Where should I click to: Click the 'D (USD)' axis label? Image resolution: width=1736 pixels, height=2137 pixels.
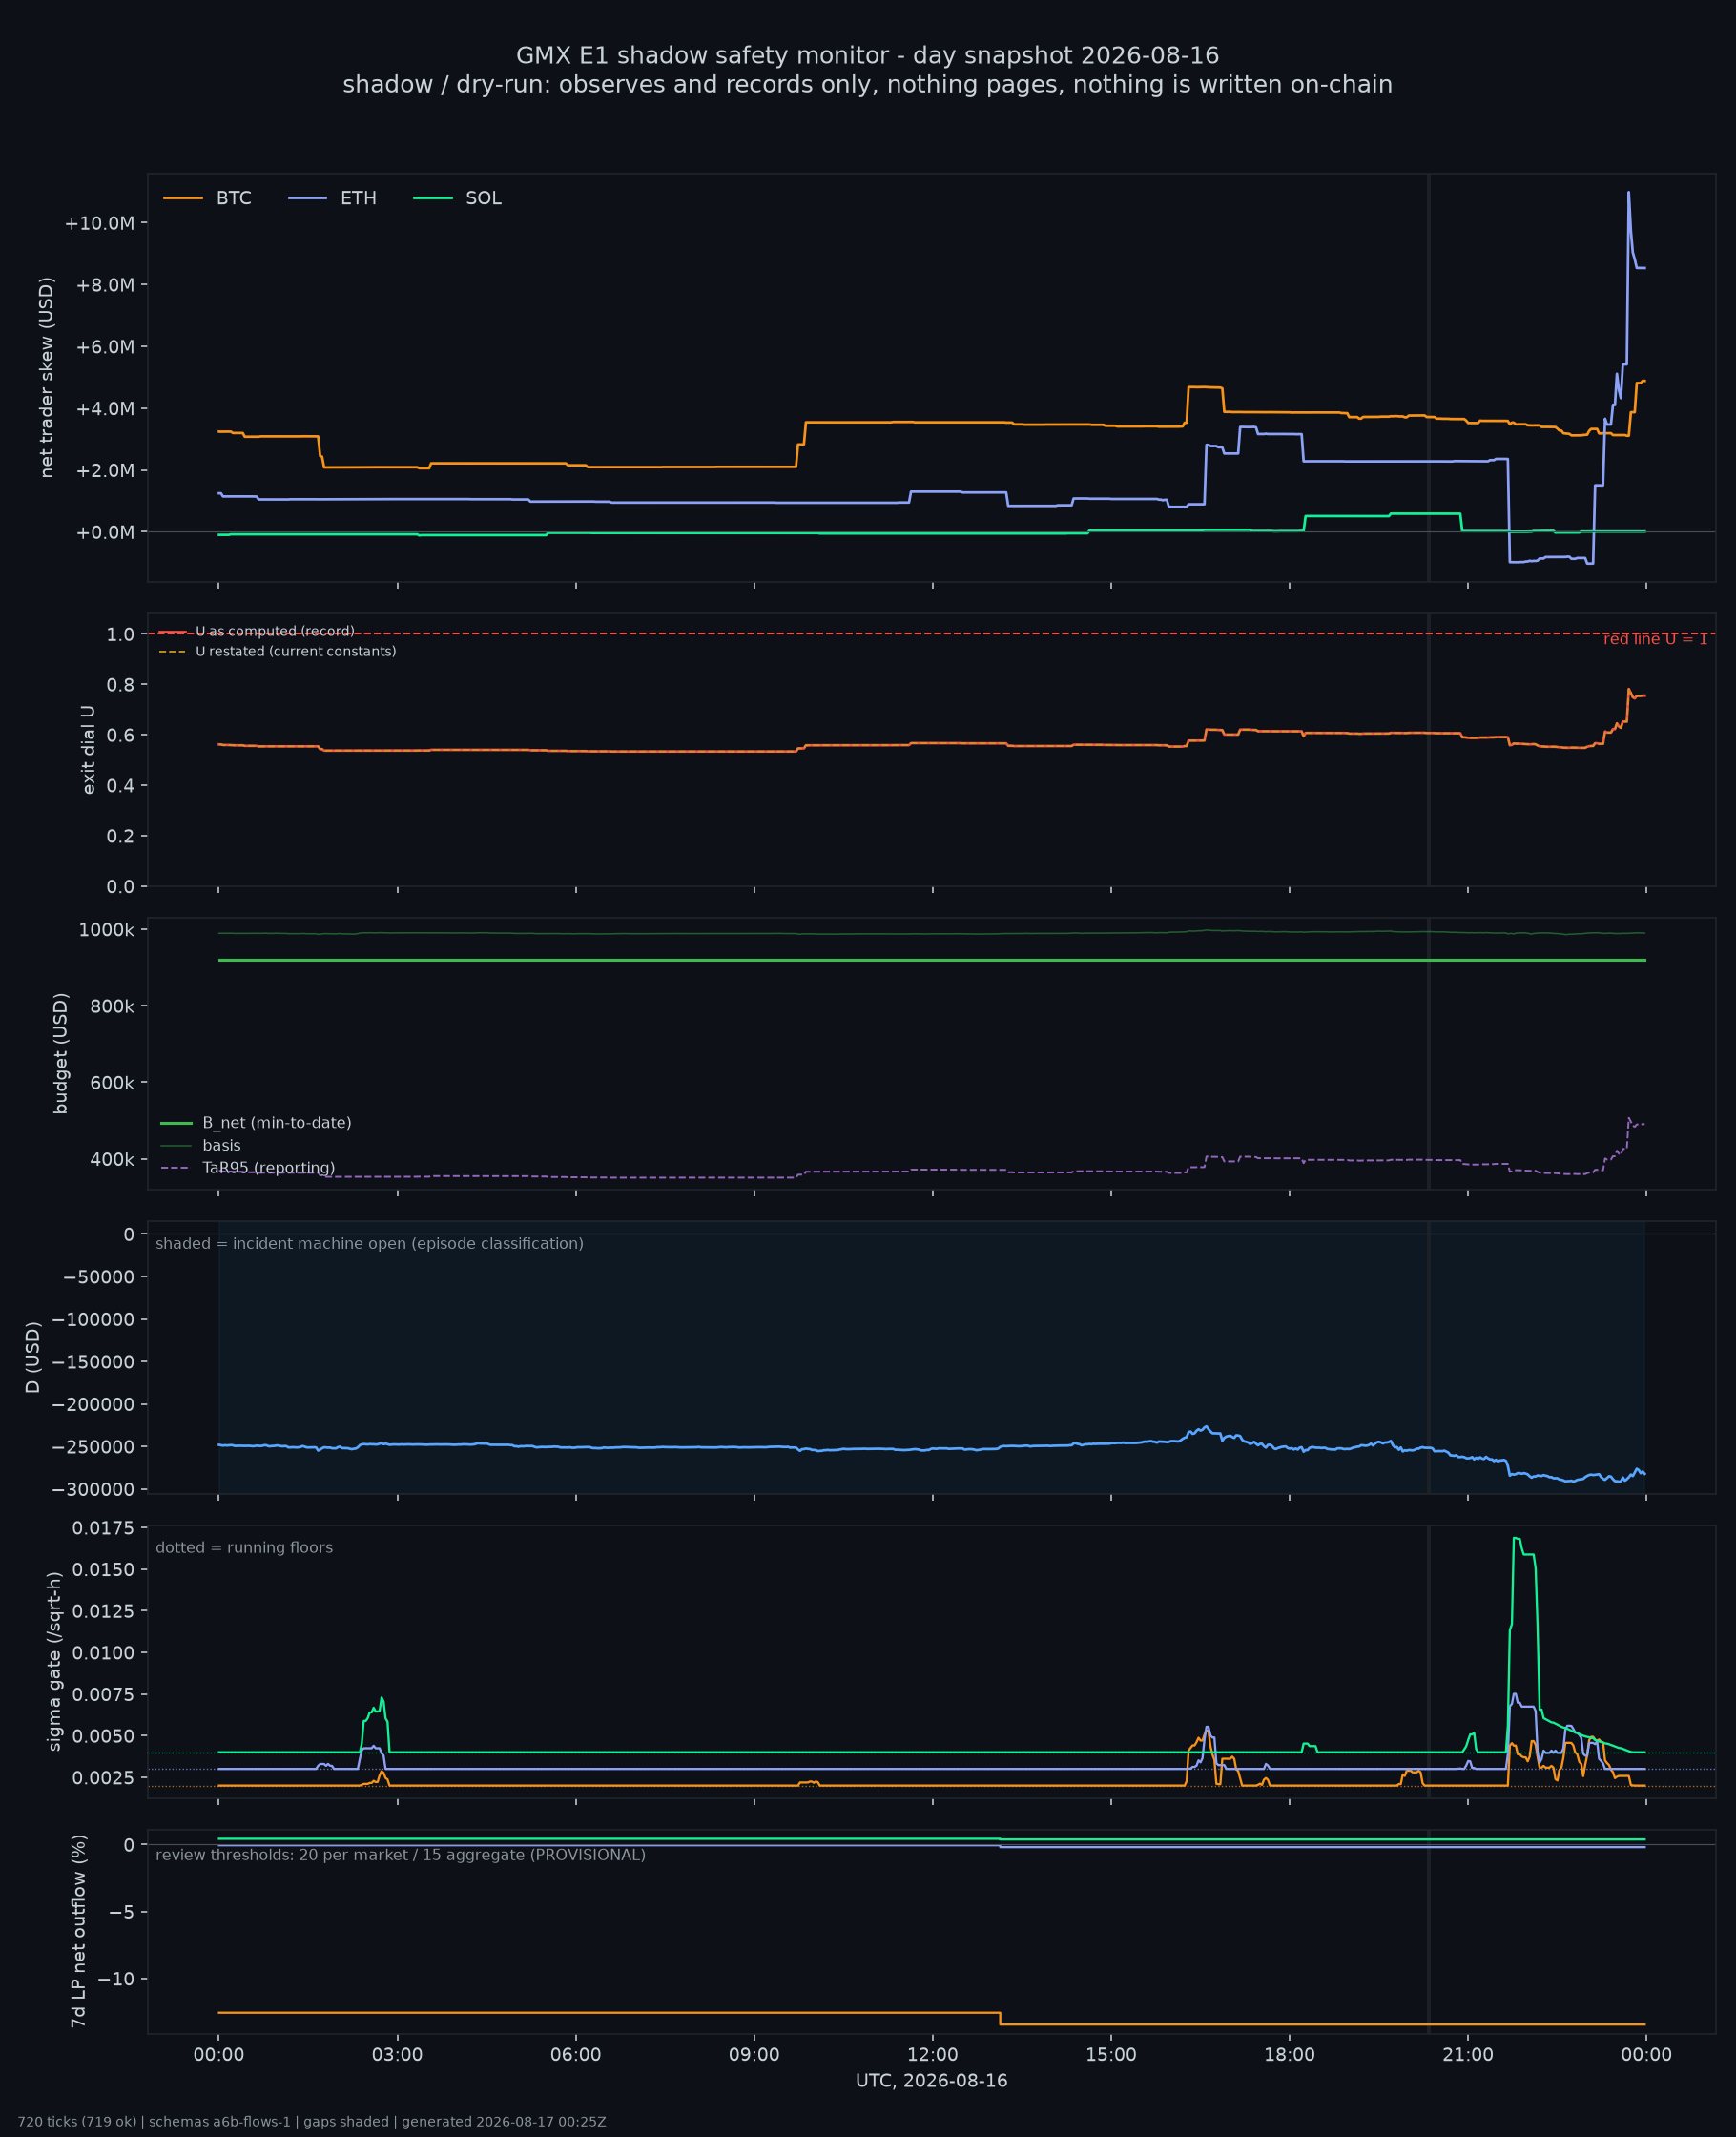coord(32,1357)
